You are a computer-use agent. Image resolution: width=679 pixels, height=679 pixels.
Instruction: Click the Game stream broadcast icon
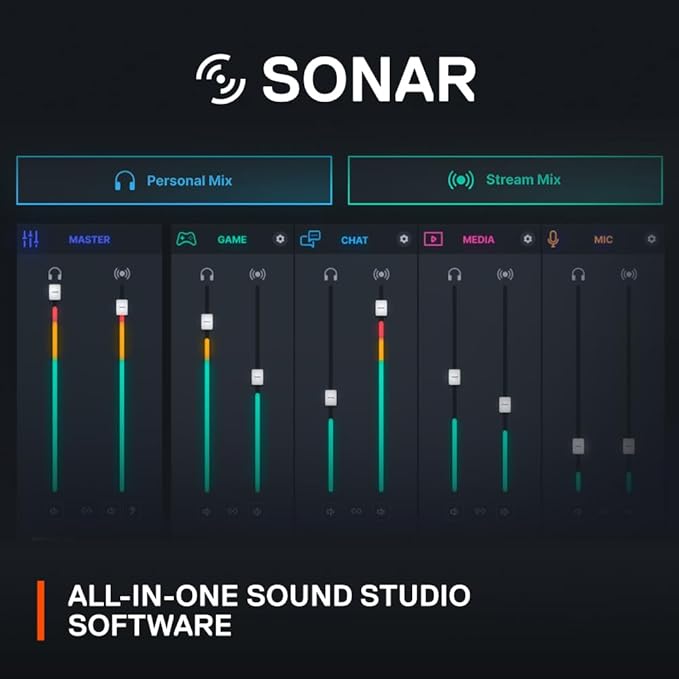pyautogui.click(x=257, y=274)
